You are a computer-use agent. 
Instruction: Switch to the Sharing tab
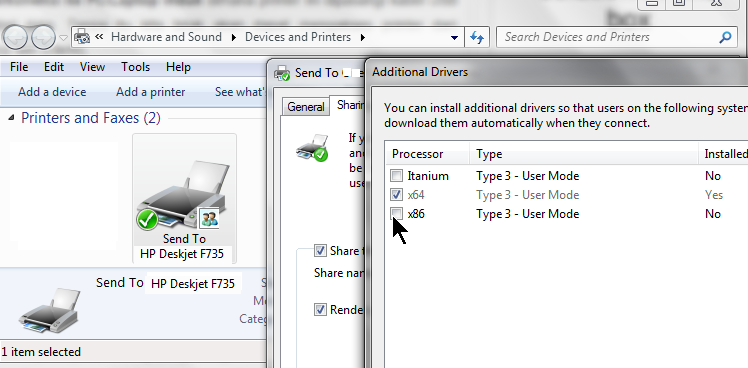tap(350, 105)
